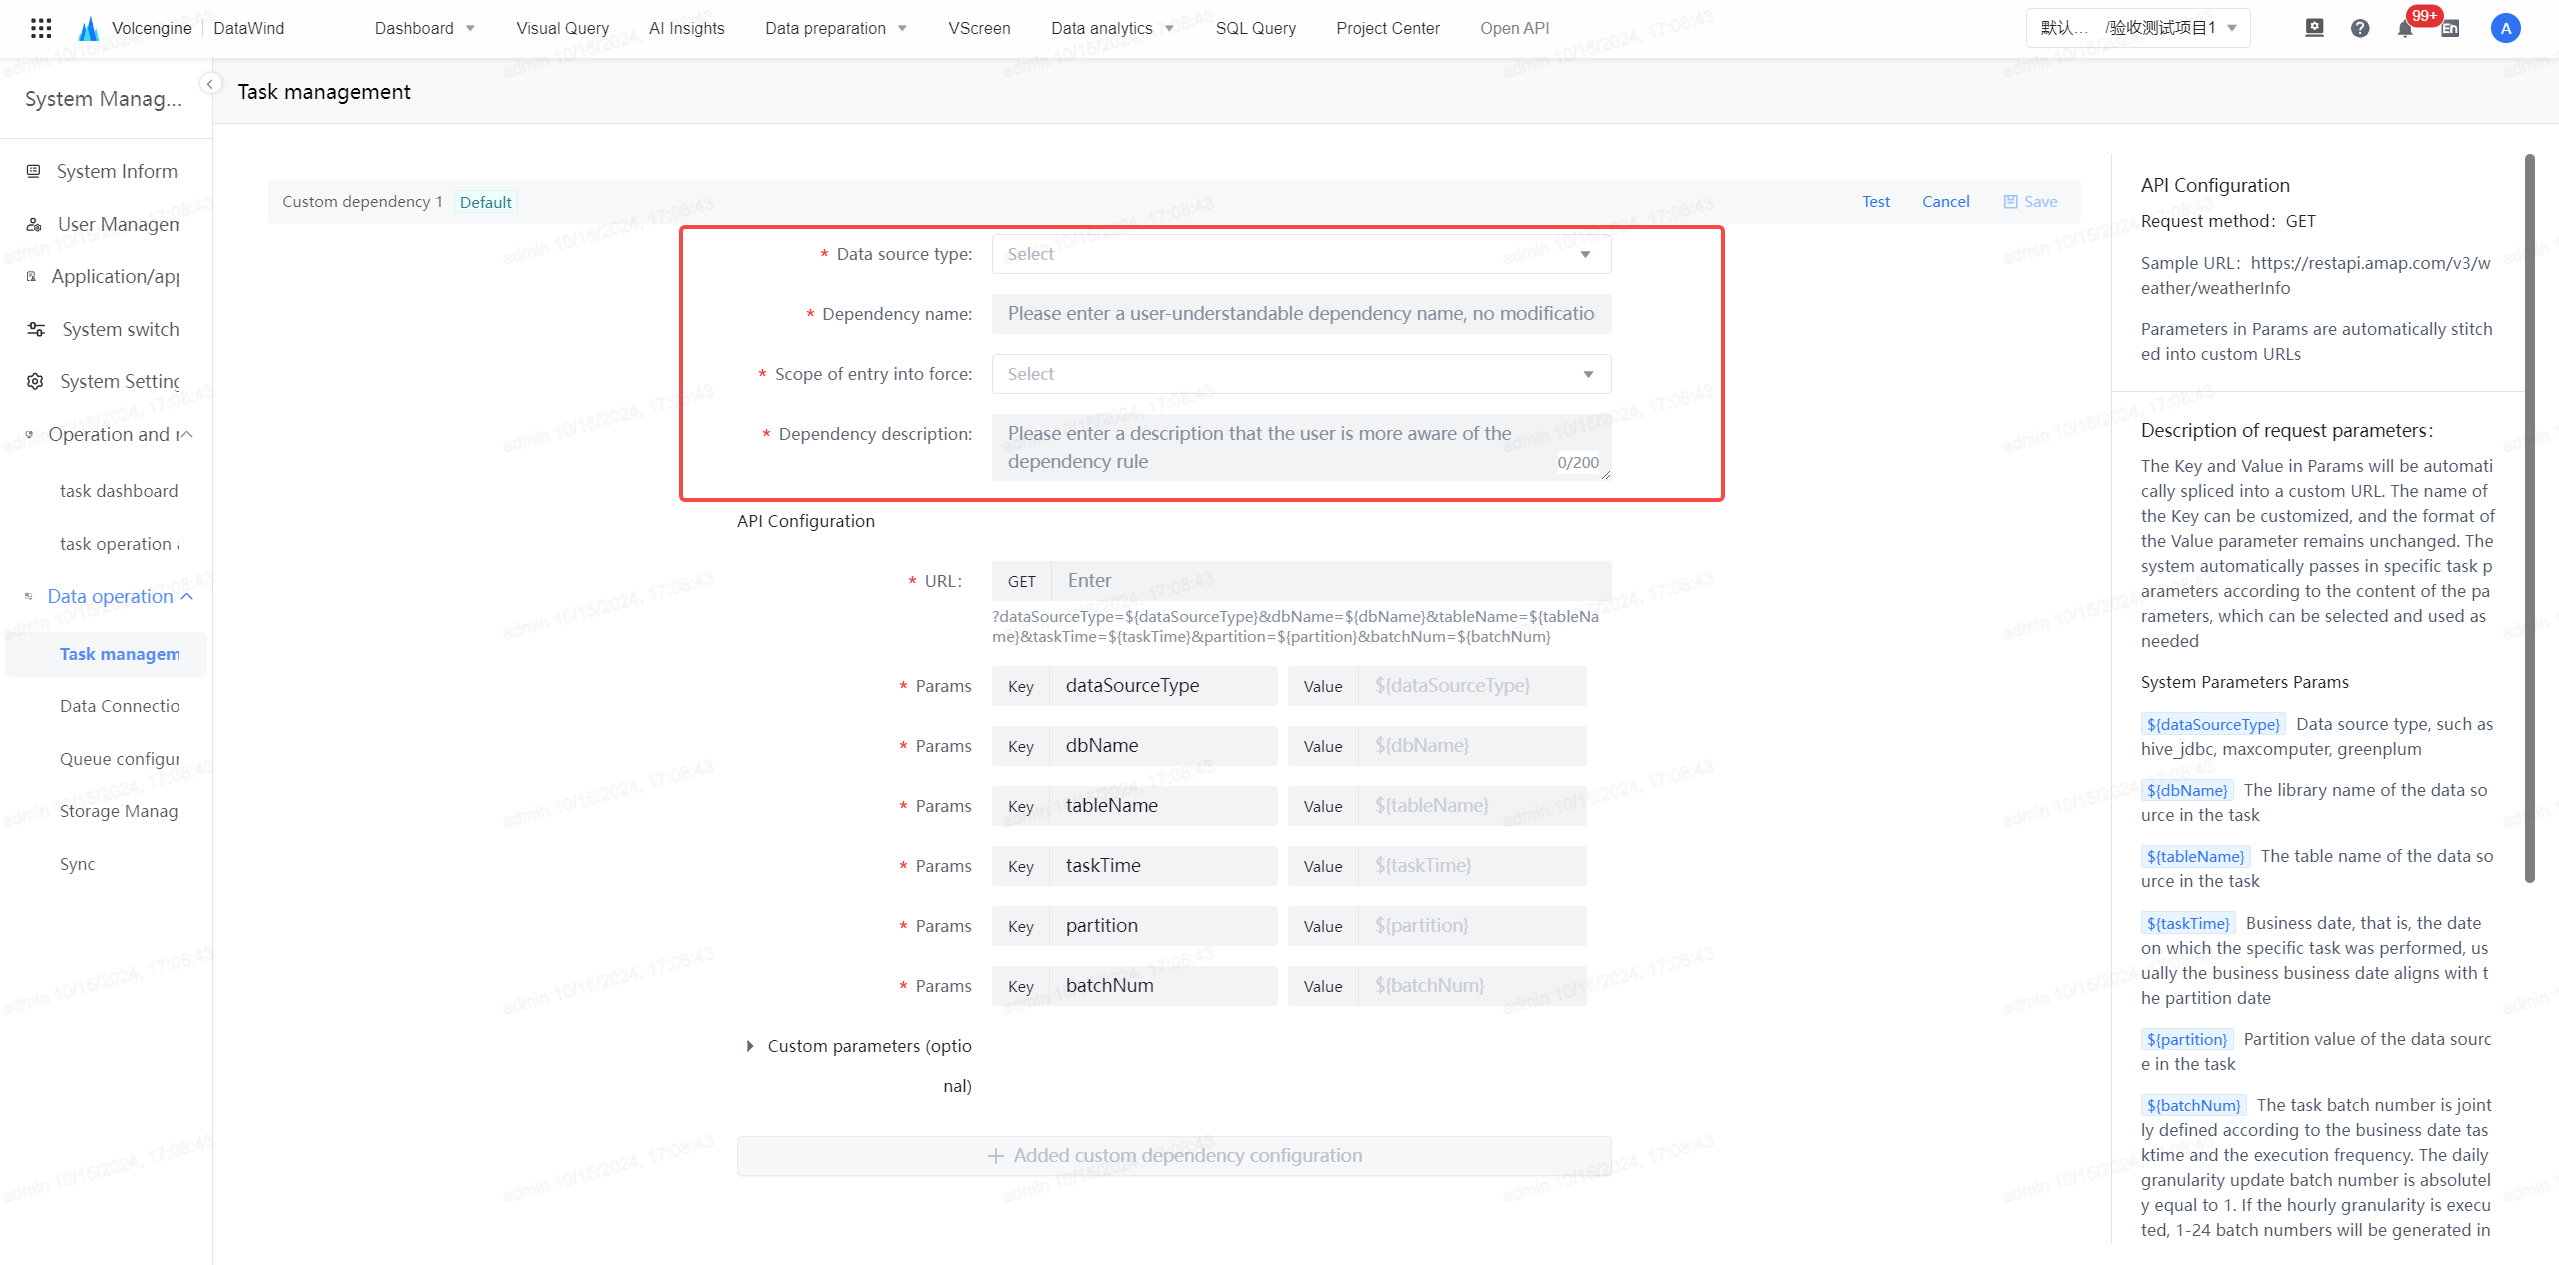Select Task management sidebar item
2559x1265 pixels.
pyautogui.click(x=106, y=654)
